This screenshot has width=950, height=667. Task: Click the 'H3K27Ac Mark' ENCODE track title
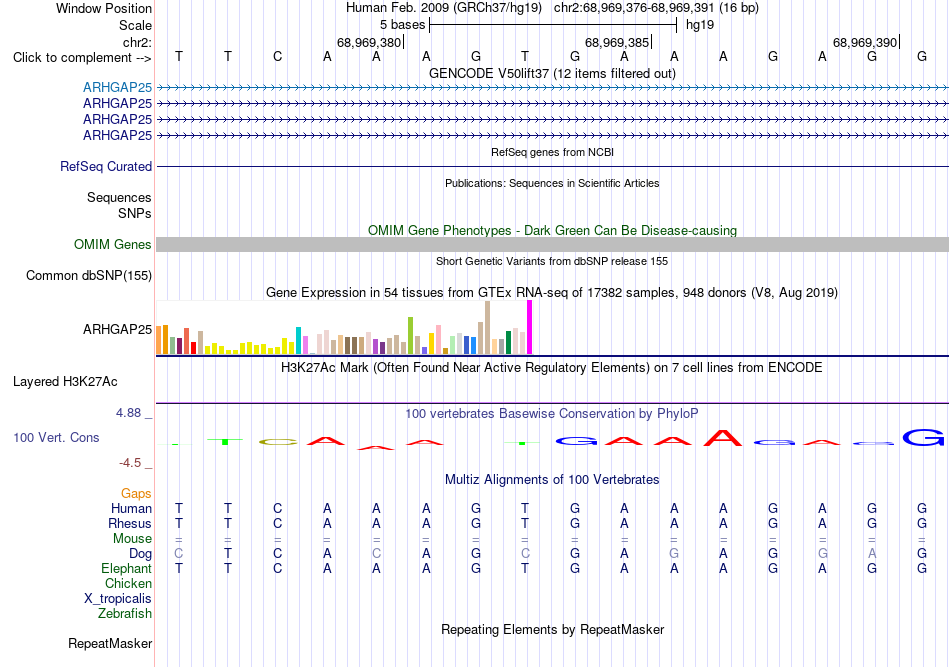[552, 368]
